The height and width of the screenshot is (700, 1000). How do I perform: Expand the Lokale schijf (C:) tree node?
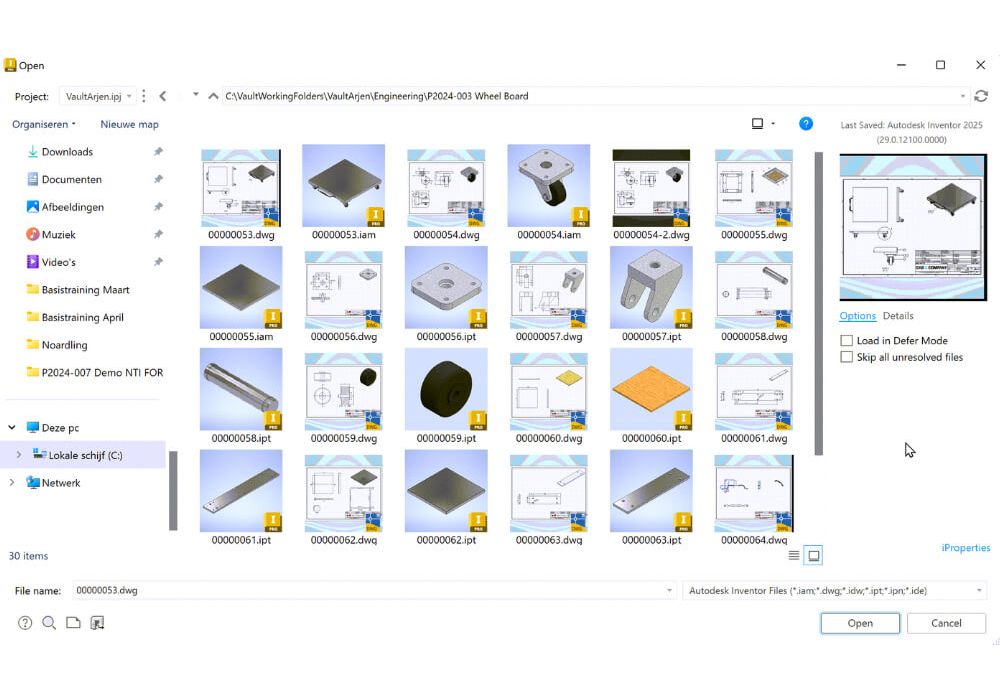[x=18, y=455]
